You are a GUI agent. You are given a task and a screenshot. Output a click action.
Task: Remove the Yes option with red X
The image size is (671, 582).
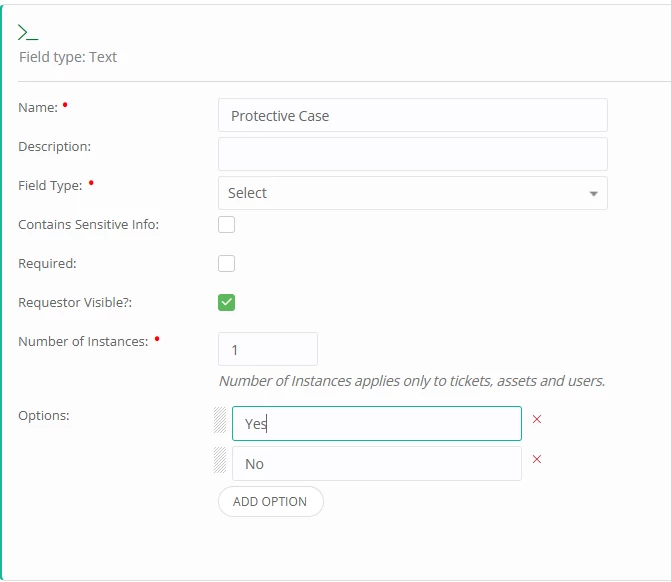coord(537,419)
